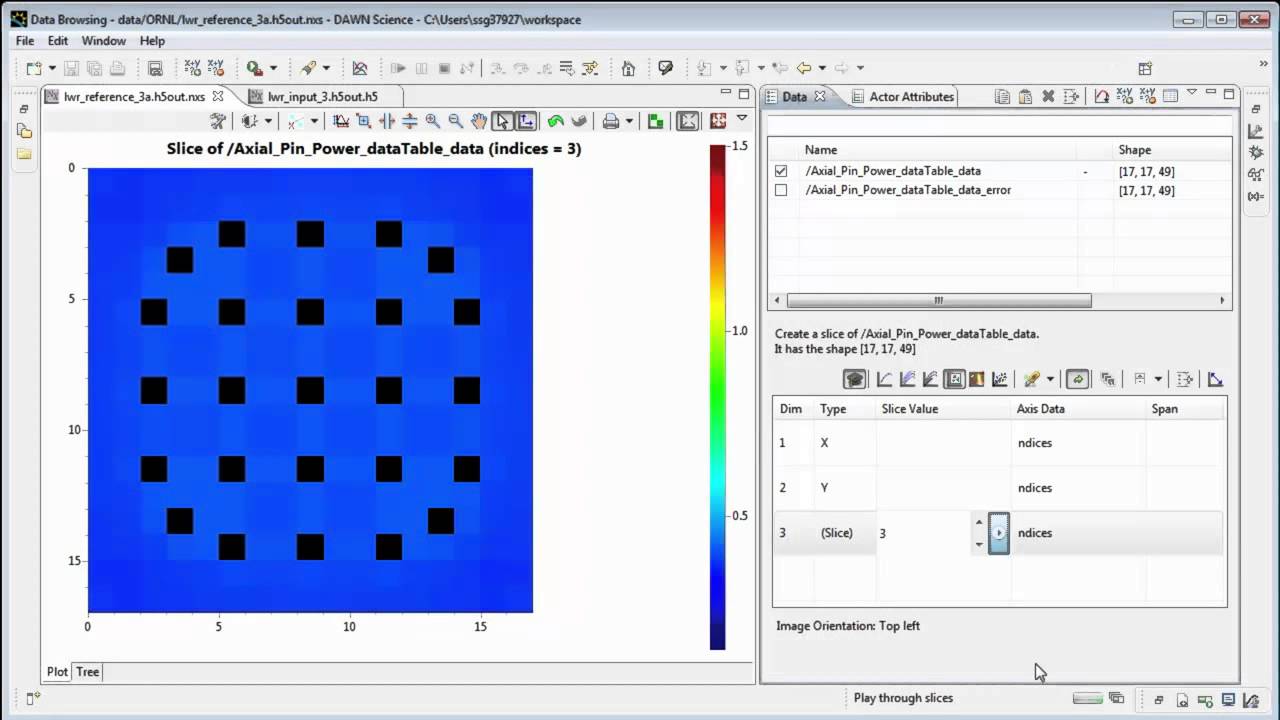Click the scatter plot icon in slice toolbar
Viewport: 1280px width, 720px height.
coord(999,379)
